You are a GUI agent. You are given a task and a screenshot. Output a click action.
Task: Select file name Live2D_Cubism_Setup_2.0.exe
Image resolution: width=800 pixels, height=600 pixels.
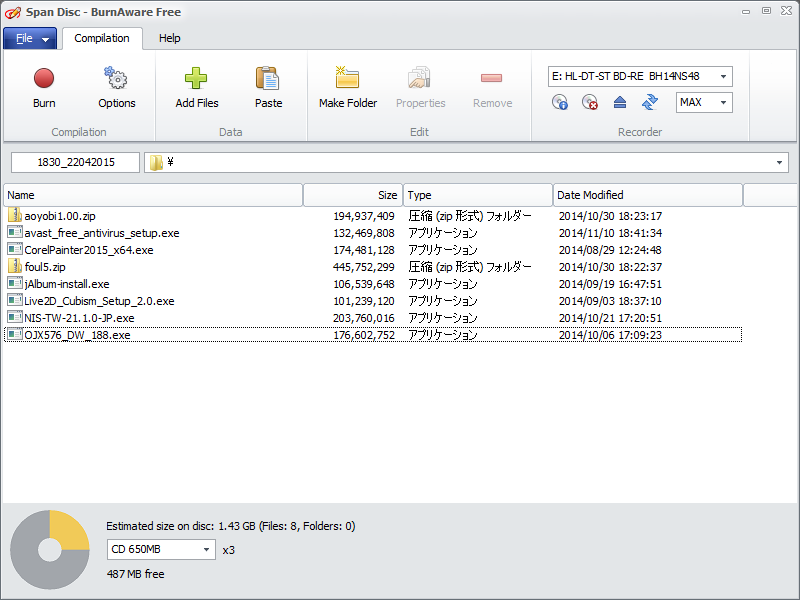(99, 301)
